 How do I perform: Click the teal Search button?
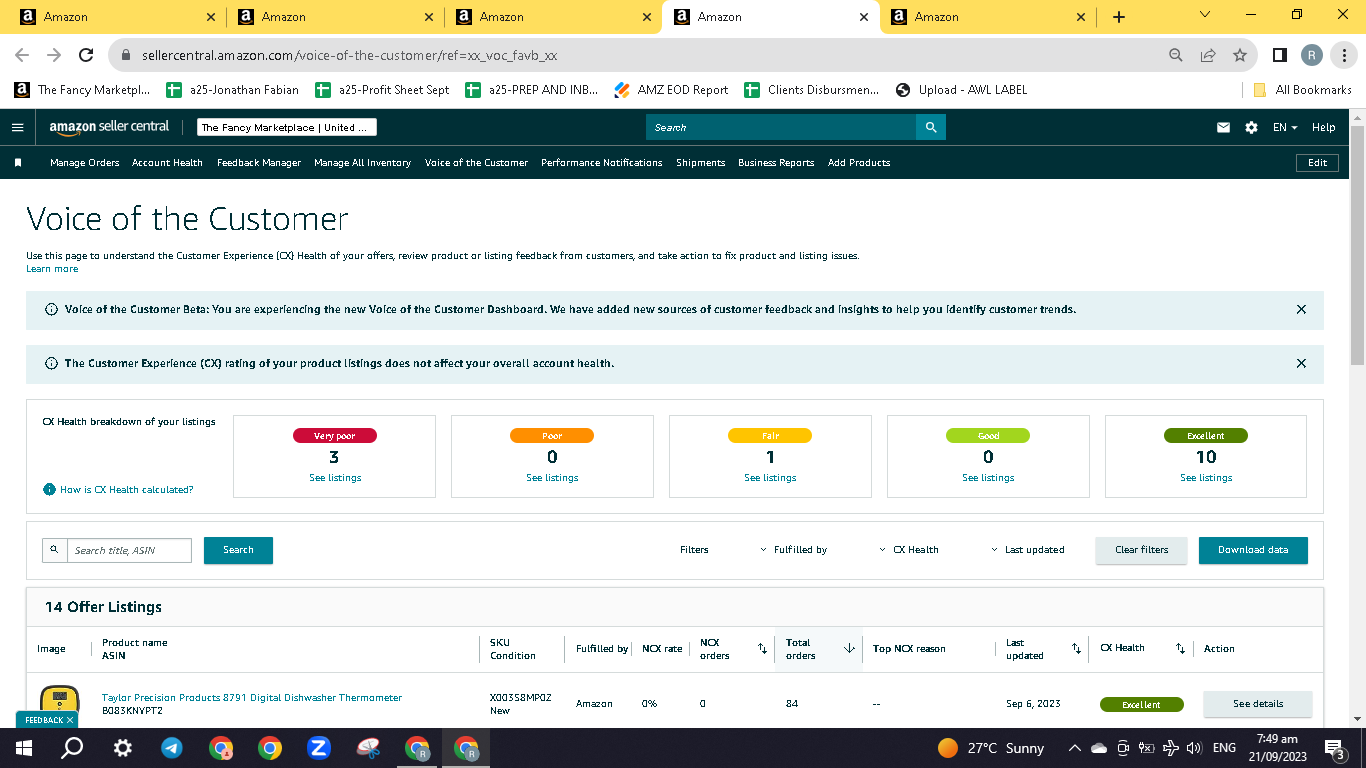(238, 550)
